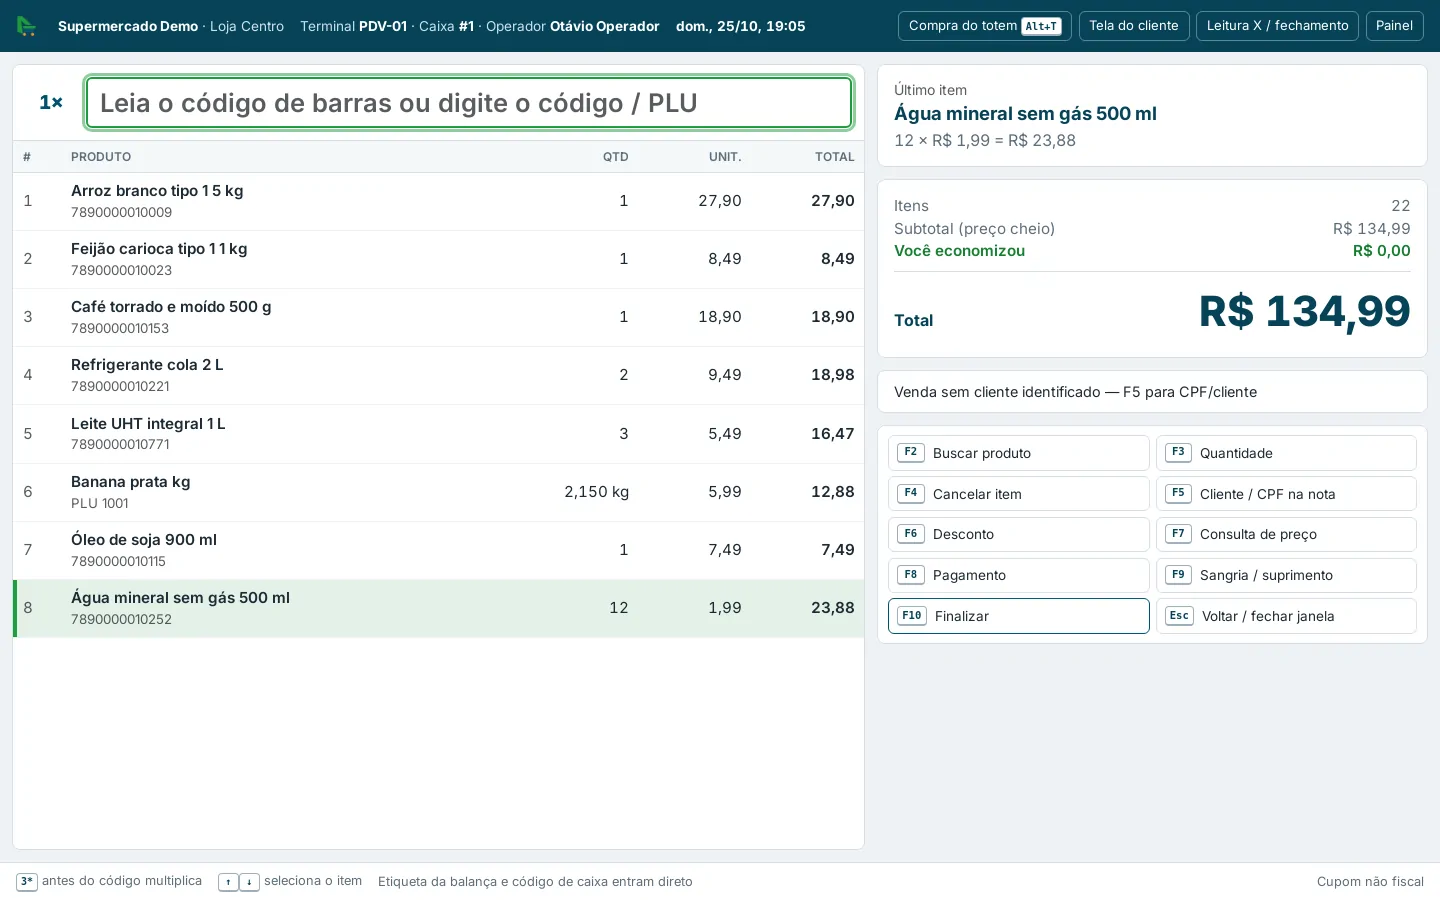Viewport: 1440px width, 900px height.
Task: Click the UNIT. column header
Action: pos(725,157)
